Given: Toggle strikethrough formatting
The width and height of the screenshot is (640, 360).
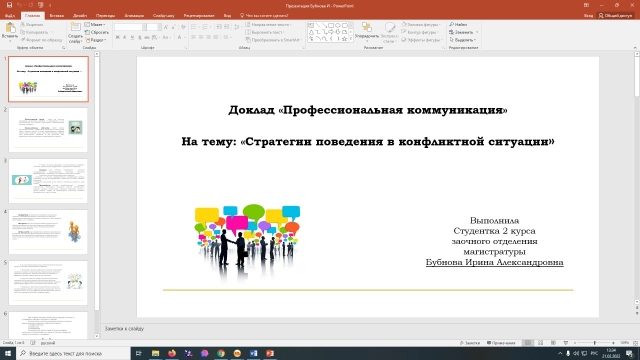Looking at the screenshot, I should click(x=147, y=38).
